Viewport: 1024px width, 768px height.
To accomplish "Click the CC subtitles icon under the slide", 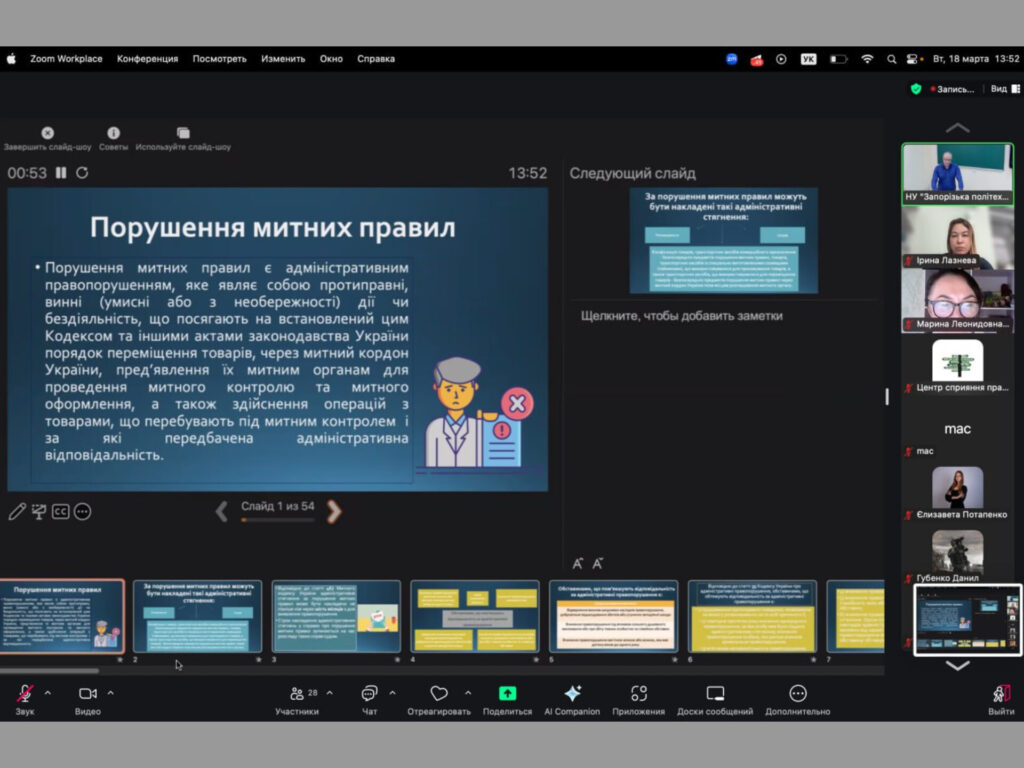I will click(x=61, y=512).
